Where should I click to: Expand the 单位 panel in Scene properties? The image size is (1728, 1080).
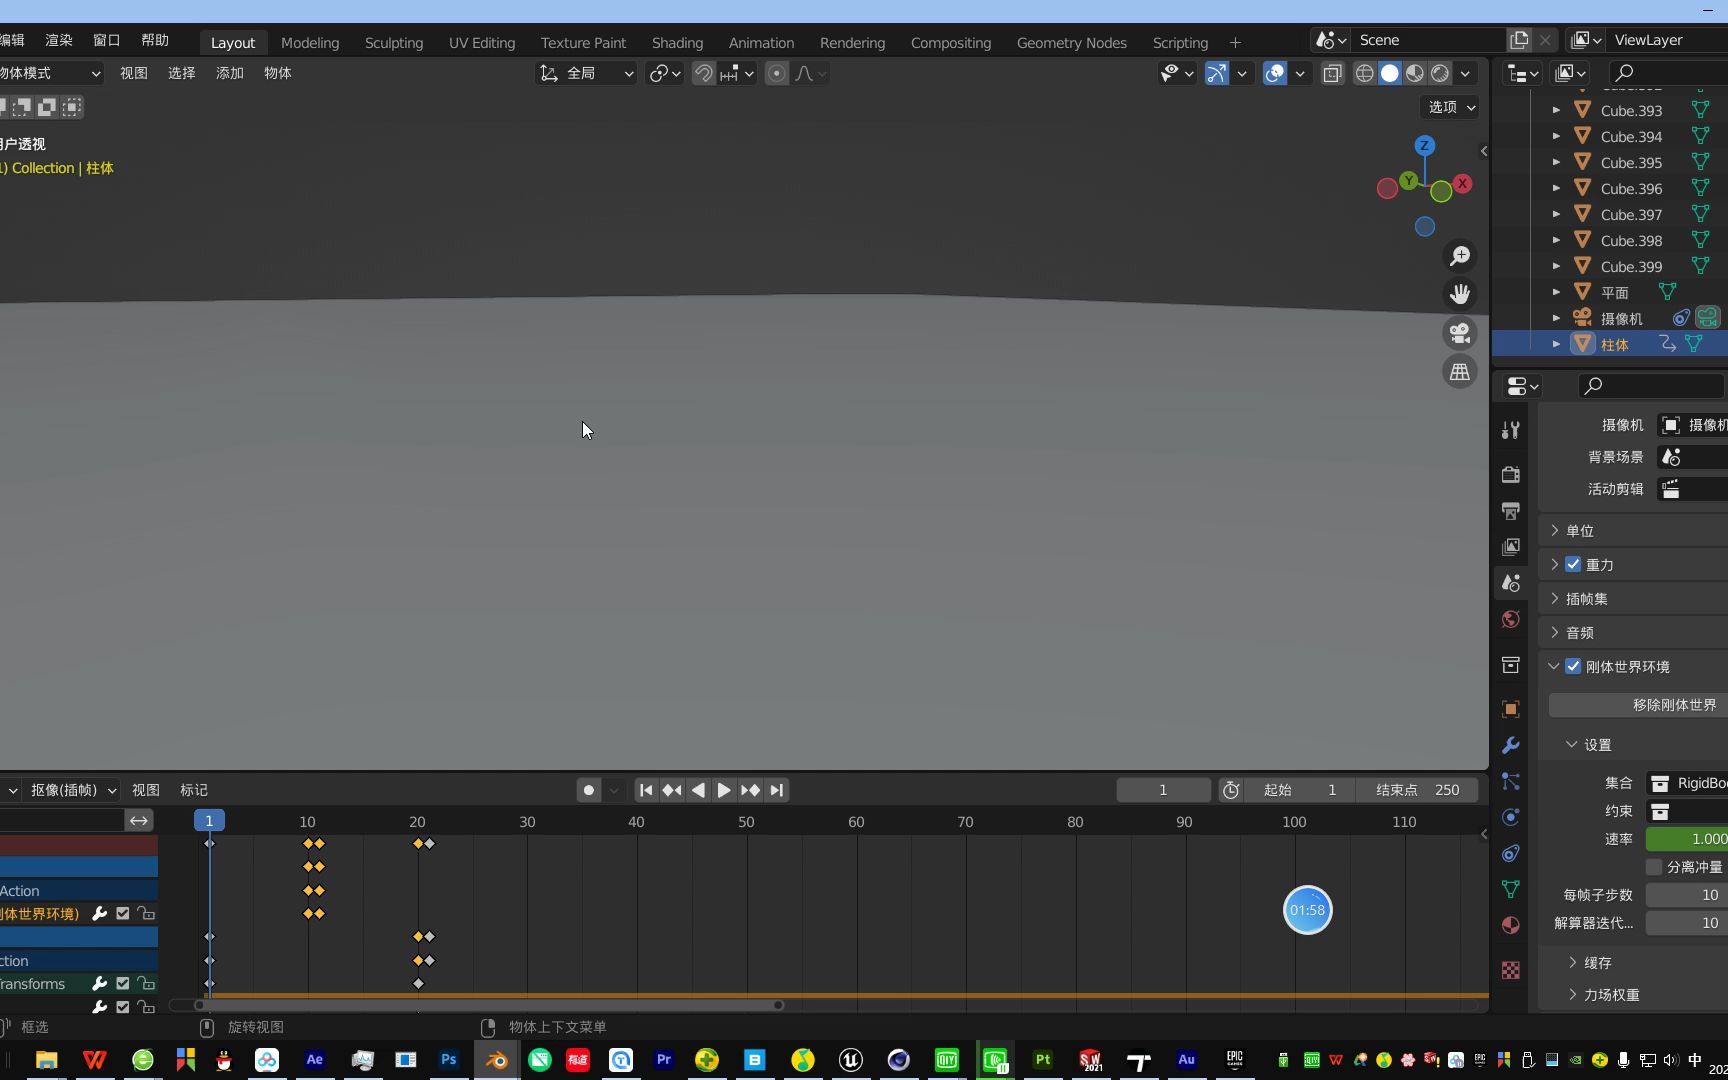pos(1580,531)
